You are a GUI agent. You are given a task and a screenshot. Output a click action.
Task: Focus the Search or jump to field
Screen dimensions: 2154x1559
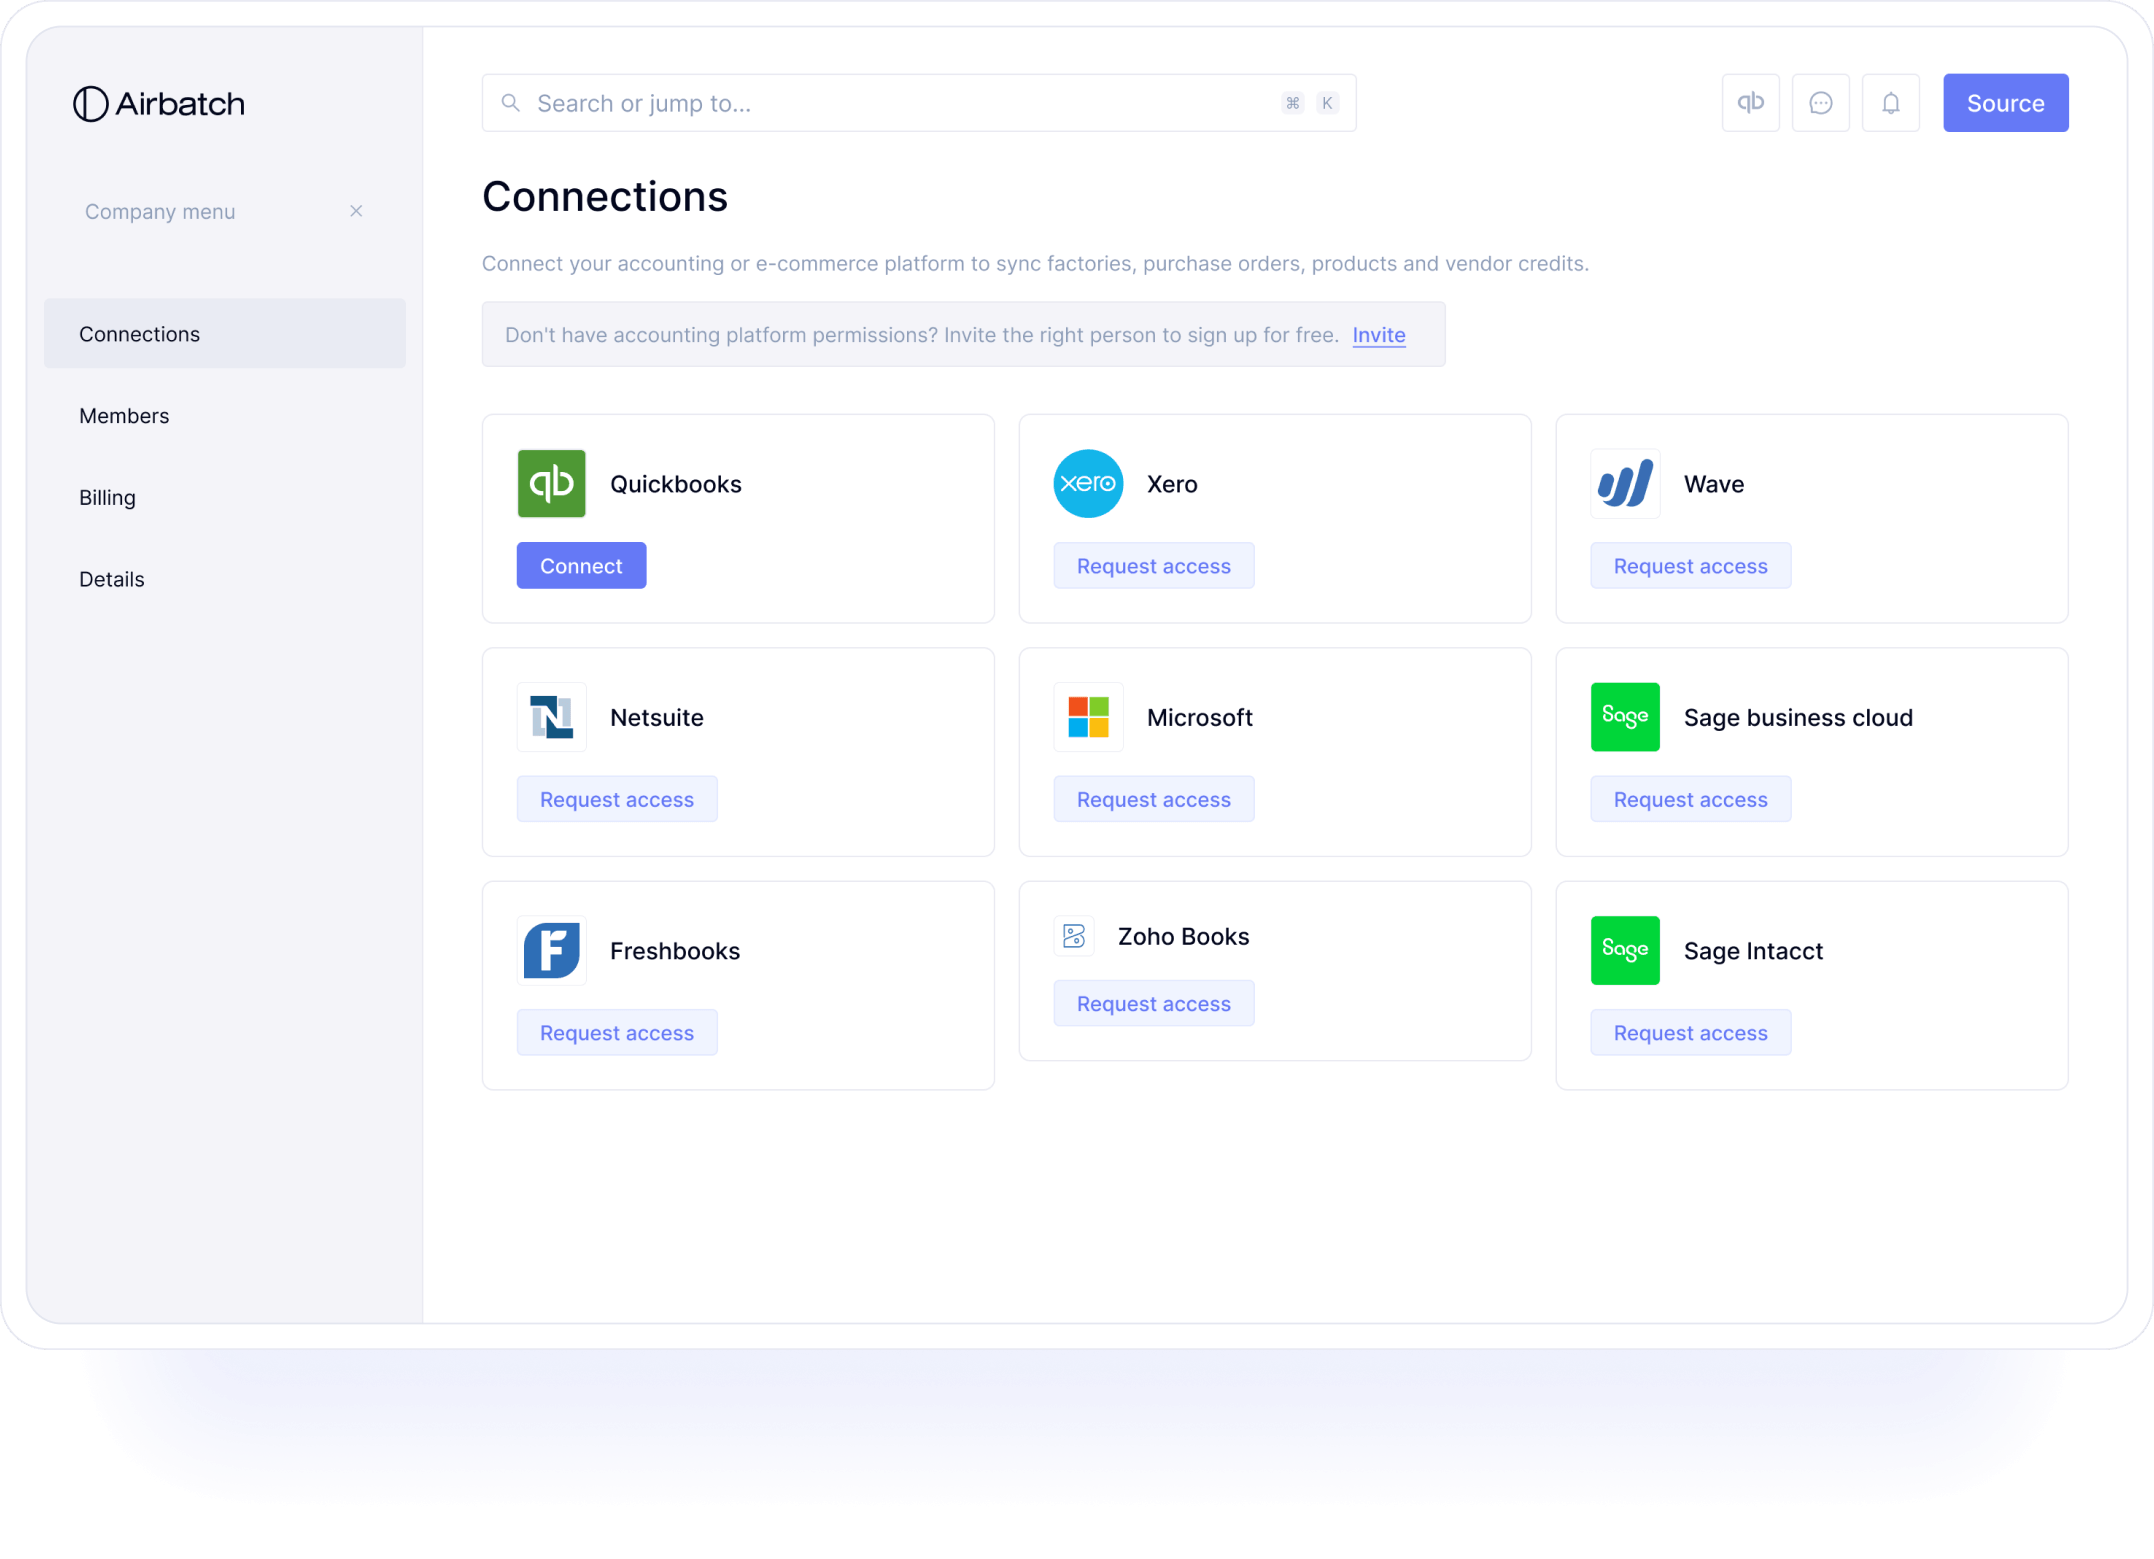click(x=918, y=103)
